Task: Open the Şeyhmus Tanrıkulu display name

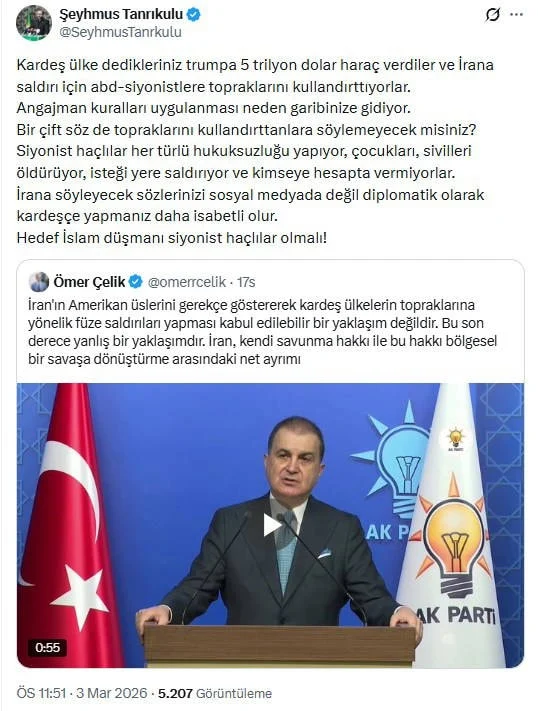Action: pyautogui.click(x=122, y=15)
